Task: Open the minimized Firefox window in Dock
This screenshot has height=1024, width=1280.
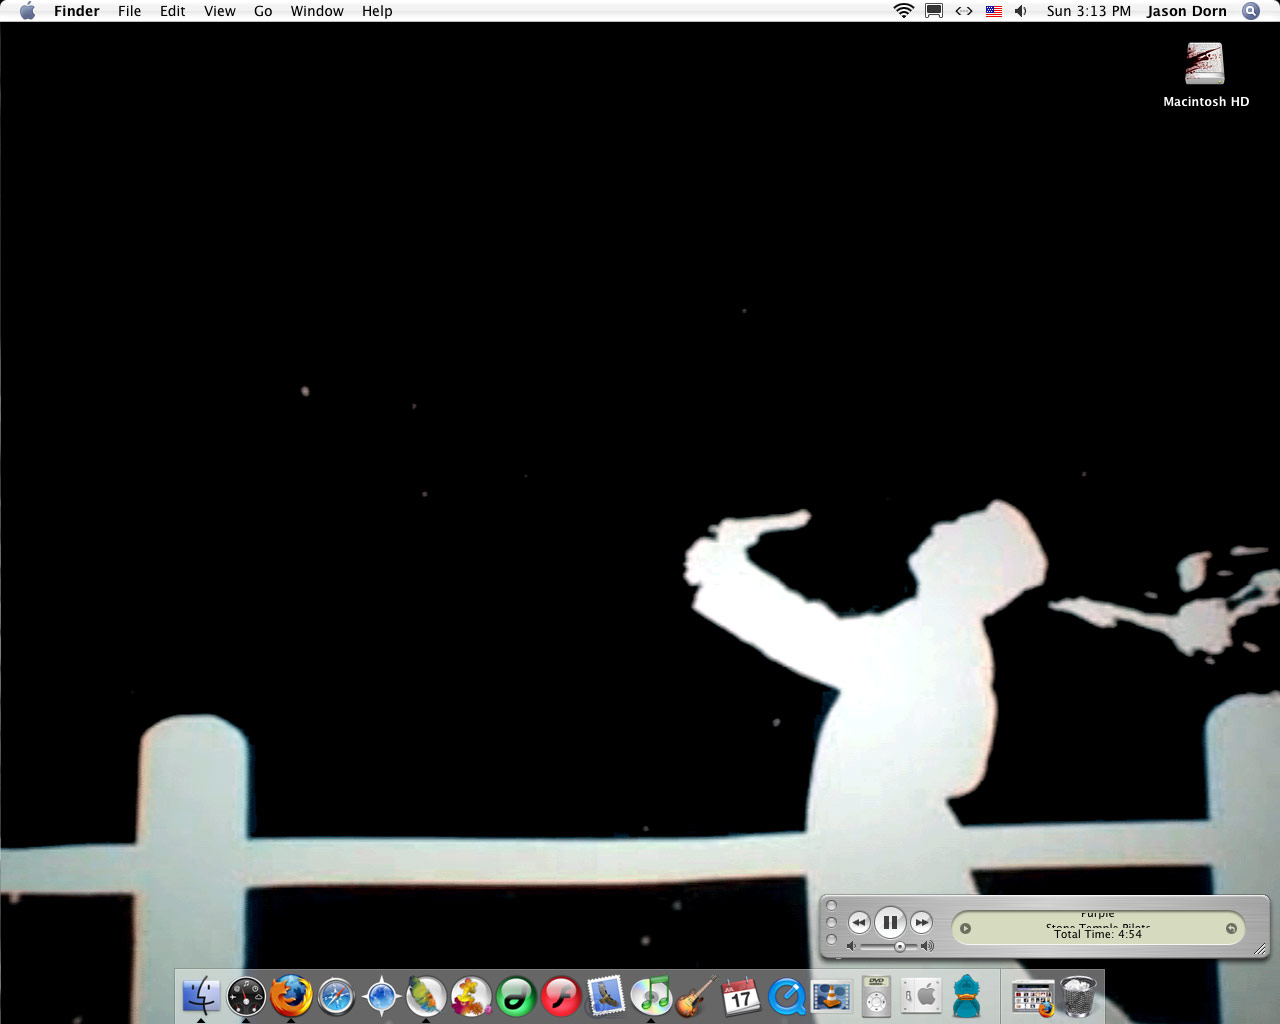Action: pos(1033,997)
